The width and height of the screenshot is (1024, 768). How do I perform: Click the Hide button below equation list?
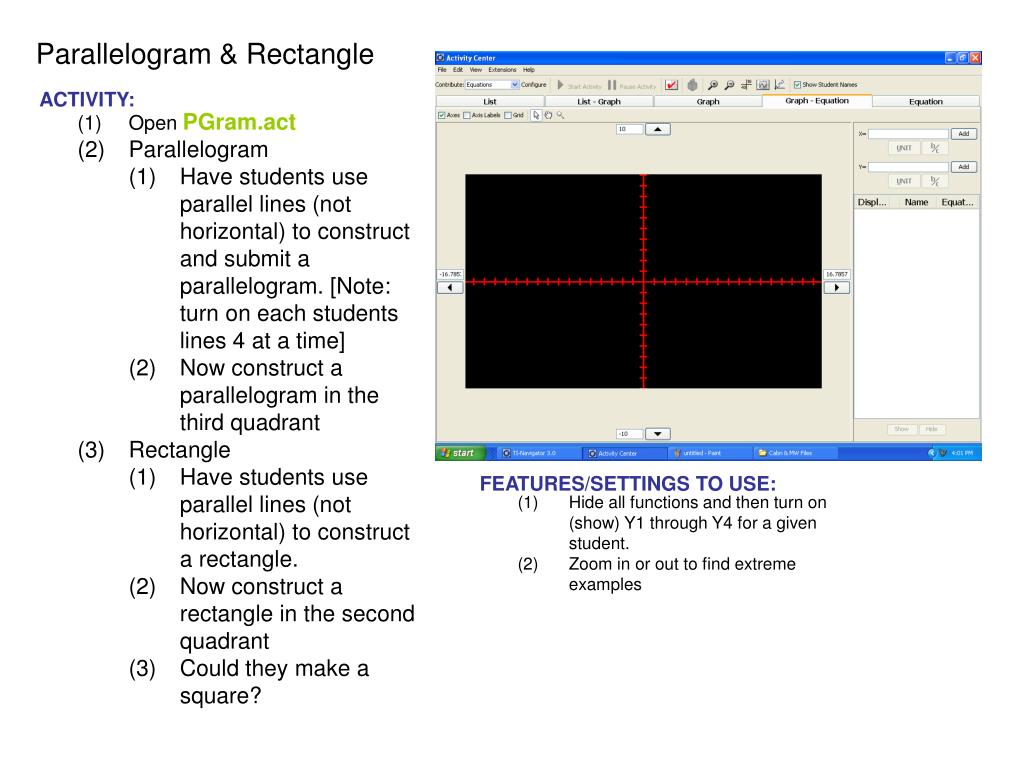click(x=932, y=429)
